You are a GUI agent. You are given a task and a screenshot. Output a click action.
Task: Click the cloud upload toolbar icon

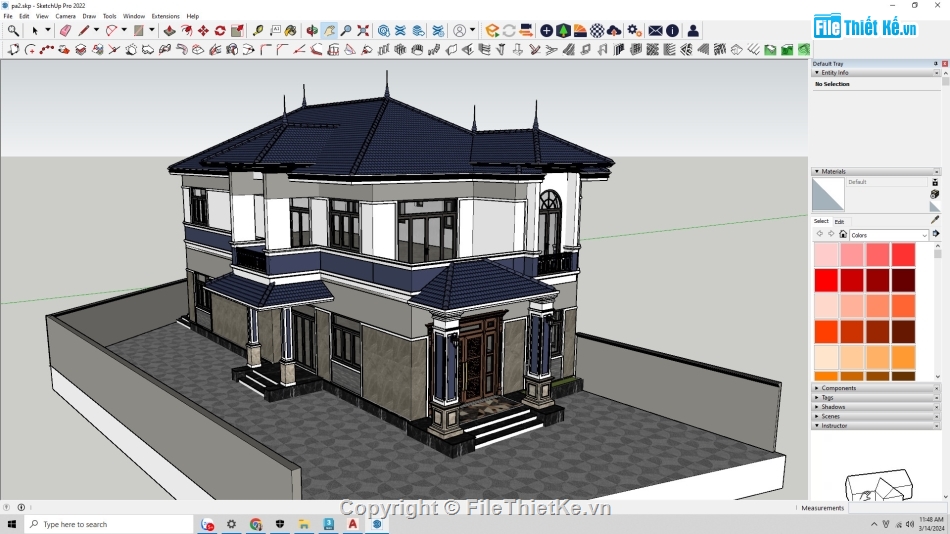pyautogui.click(x=614, y=30)
